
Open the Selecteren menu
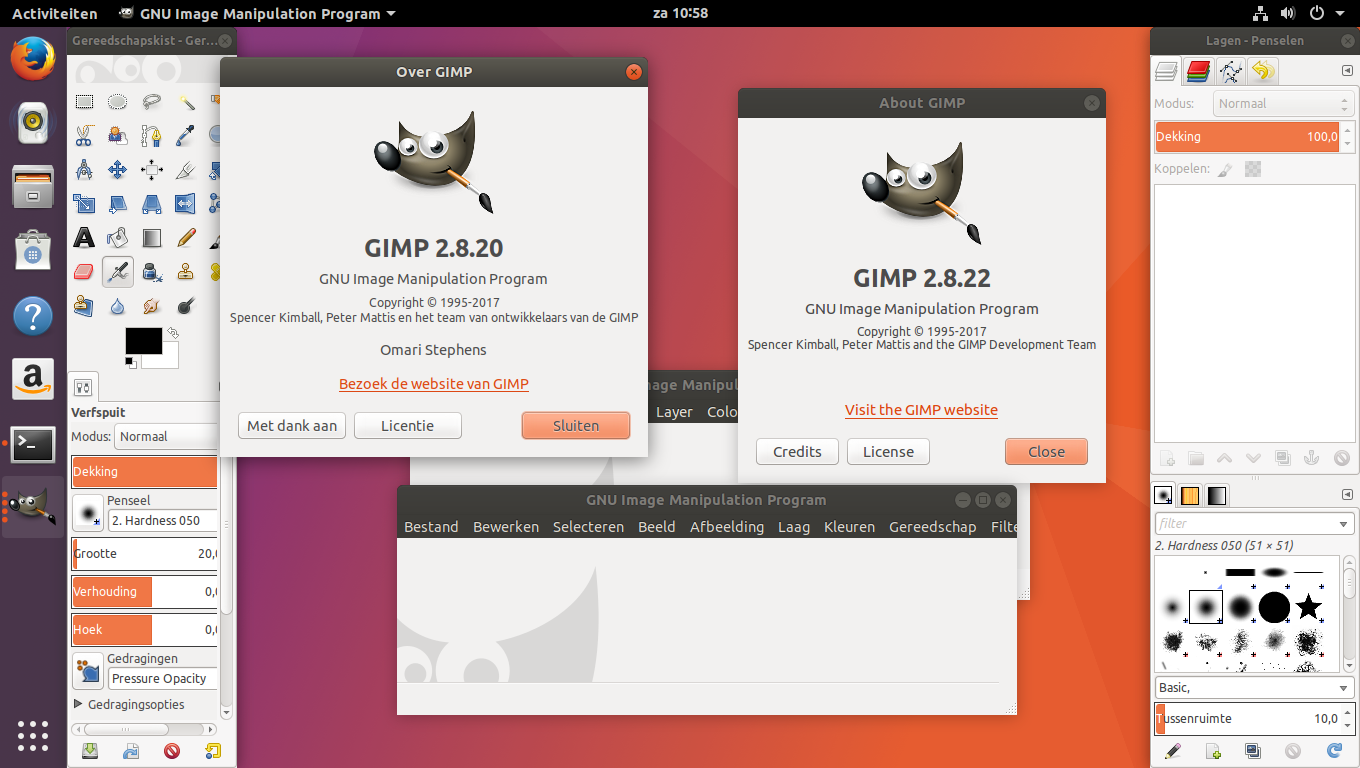[588, 527]
